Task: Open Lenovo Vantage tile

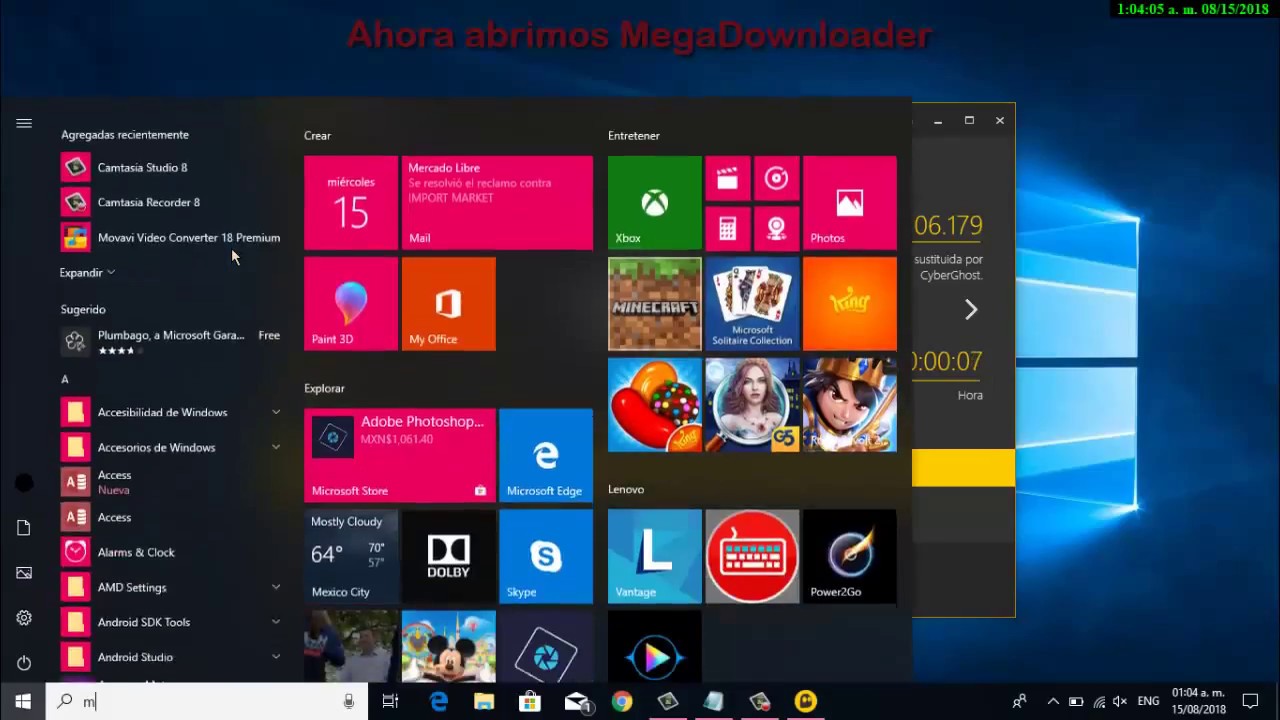Action: [655, 557]
